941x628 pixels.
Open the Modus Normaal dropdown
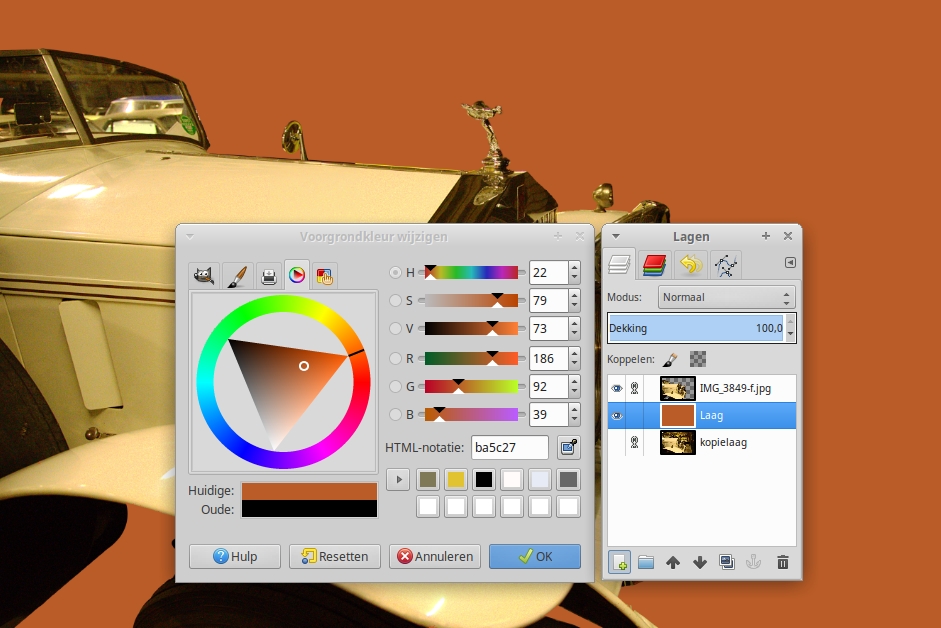727,297
